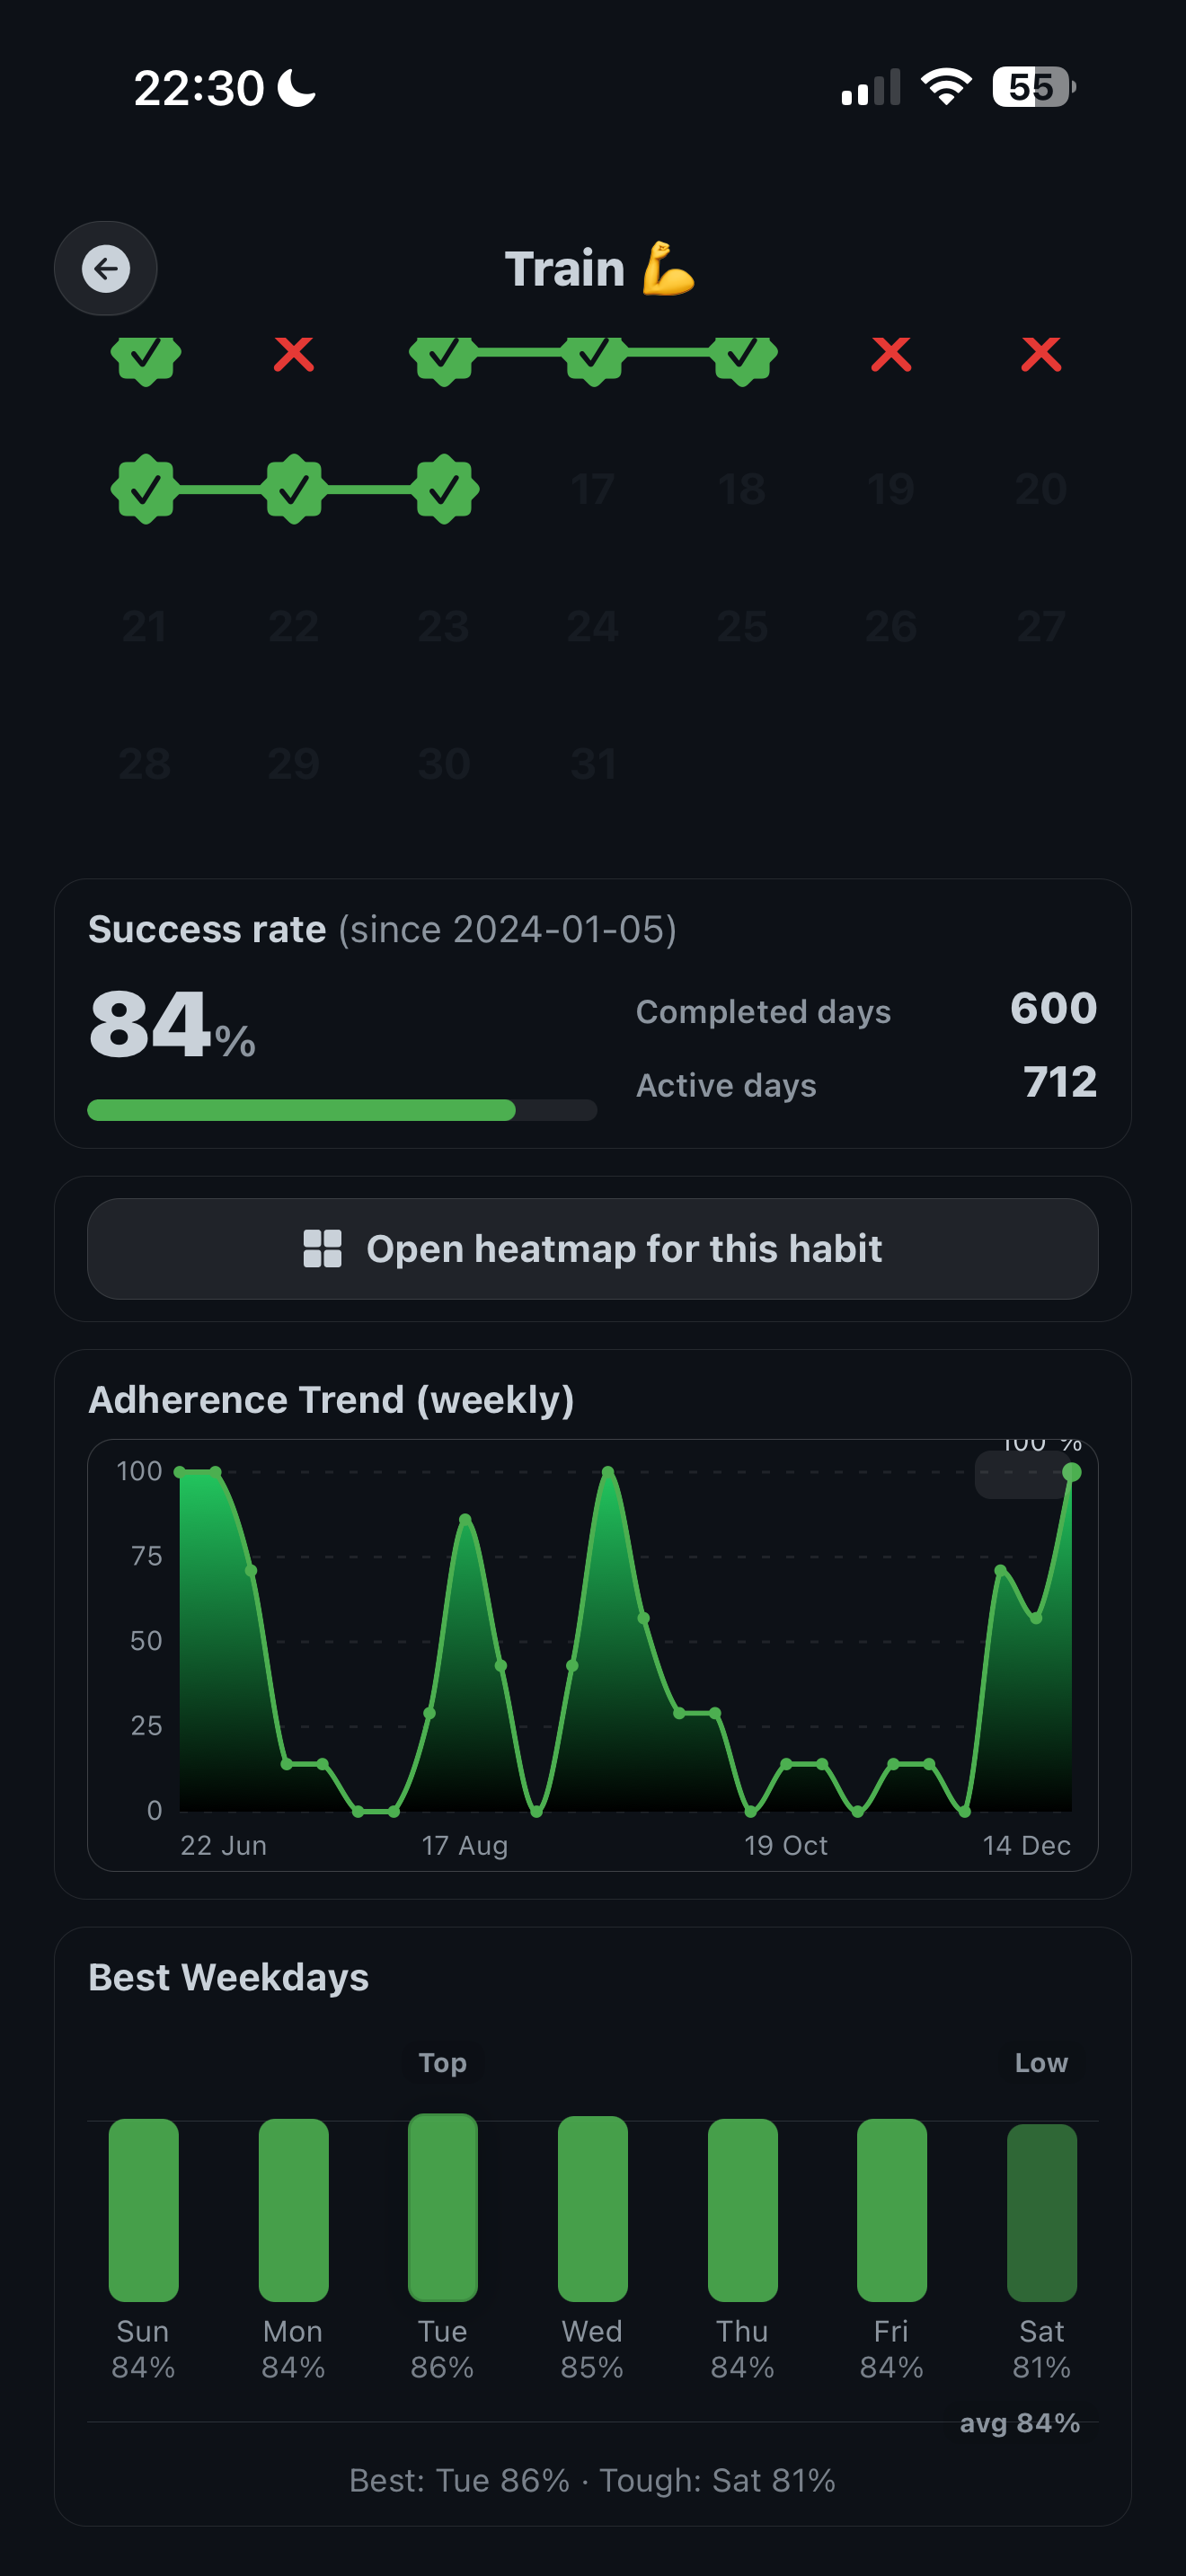
Task: Click the avg 84% label under Best Weekdays
Action: [x=1020, y=2422]
